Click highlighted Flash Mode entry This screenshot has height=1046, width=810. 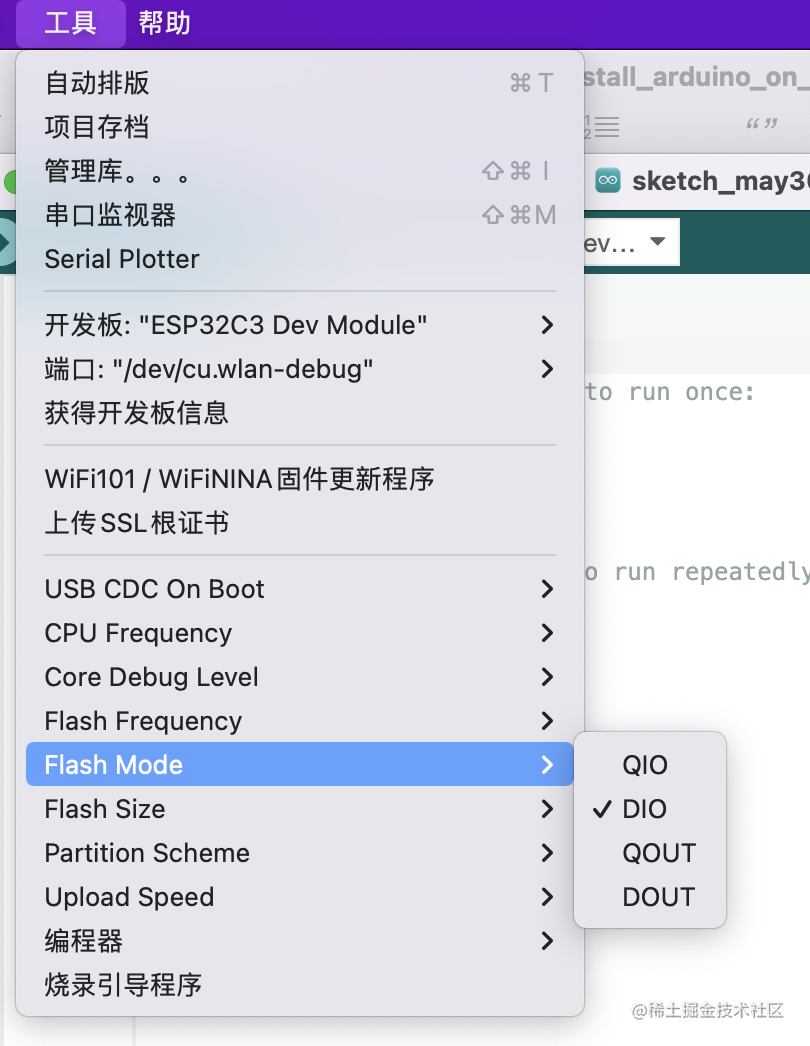[300, 764]
